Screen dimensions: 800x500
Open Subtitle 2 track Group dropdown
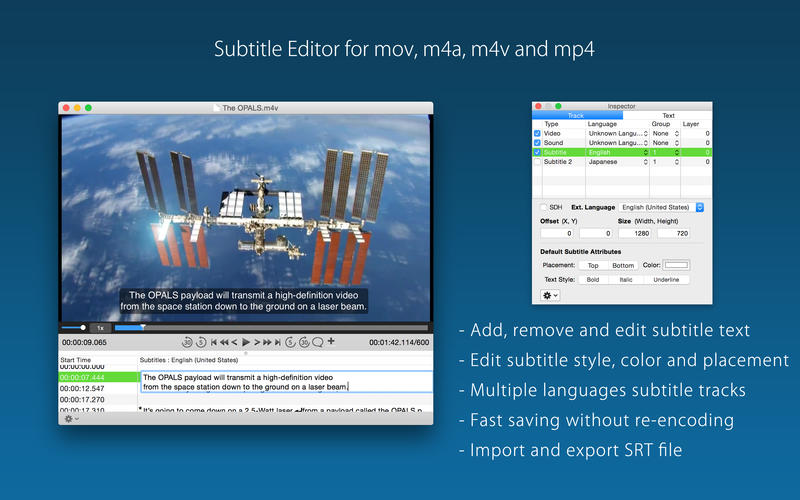point(665,162)
